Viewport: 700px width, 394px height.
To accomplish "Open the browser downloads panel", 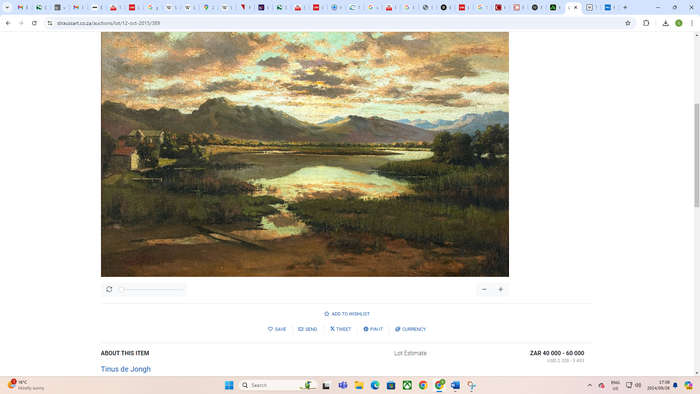I will [x=665, y=23].
